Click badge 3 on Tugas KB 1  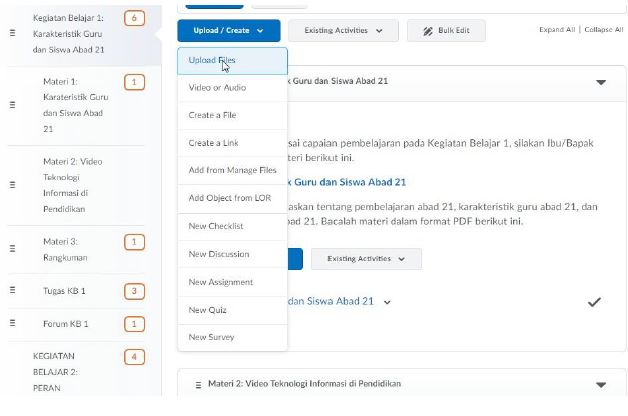(x=134, y=291)
